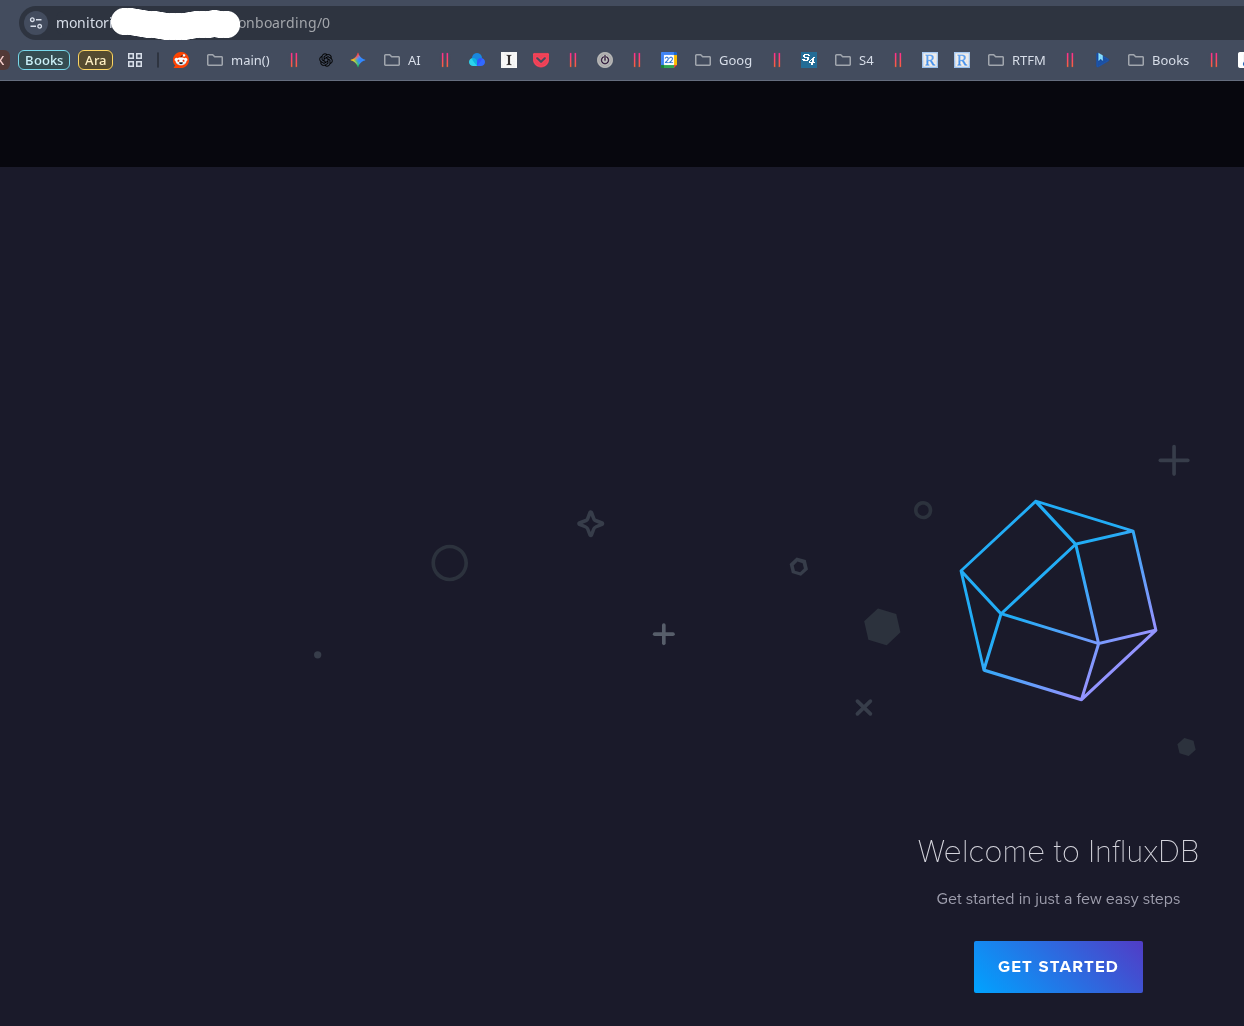Expand the 'main()' bookmarks folder
The height and width of the screenshot is (1026, 1244).
point(238,60)
